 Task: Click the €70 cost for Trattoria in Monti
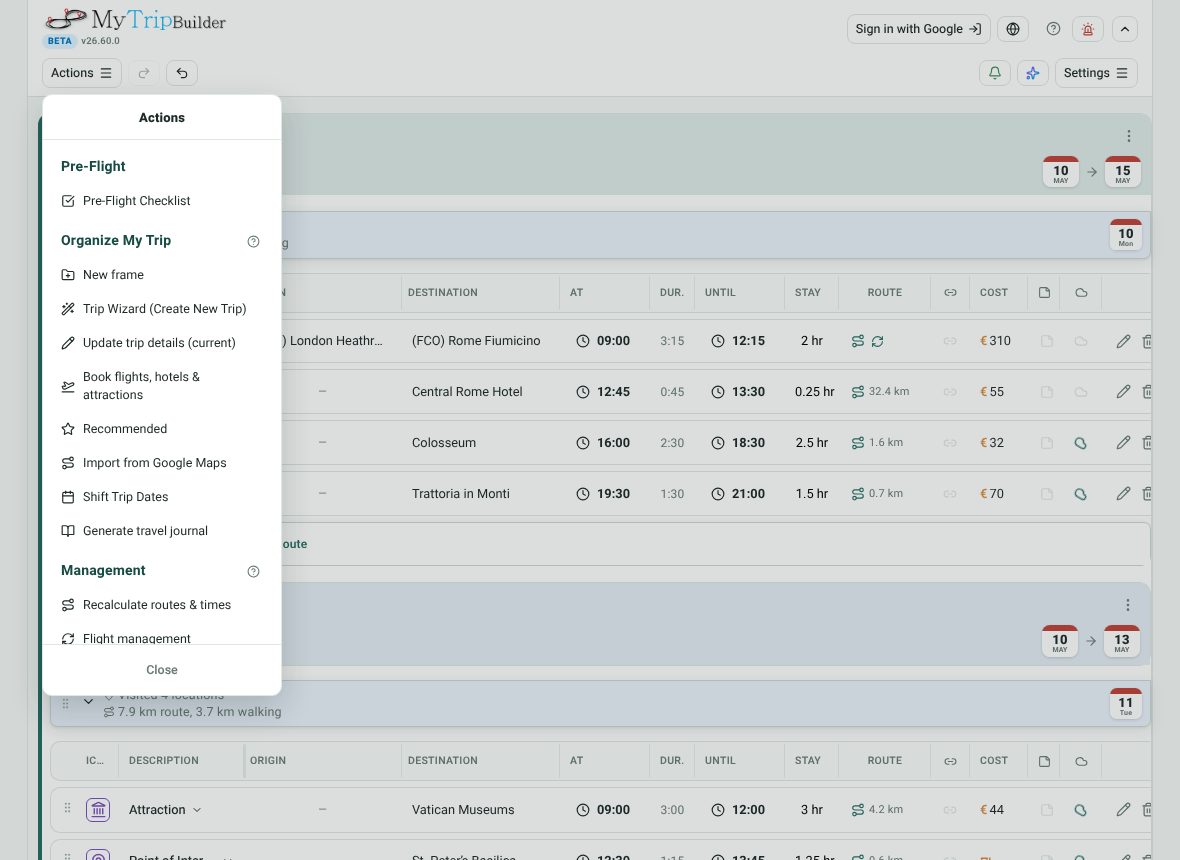click(x=992, y=494)
